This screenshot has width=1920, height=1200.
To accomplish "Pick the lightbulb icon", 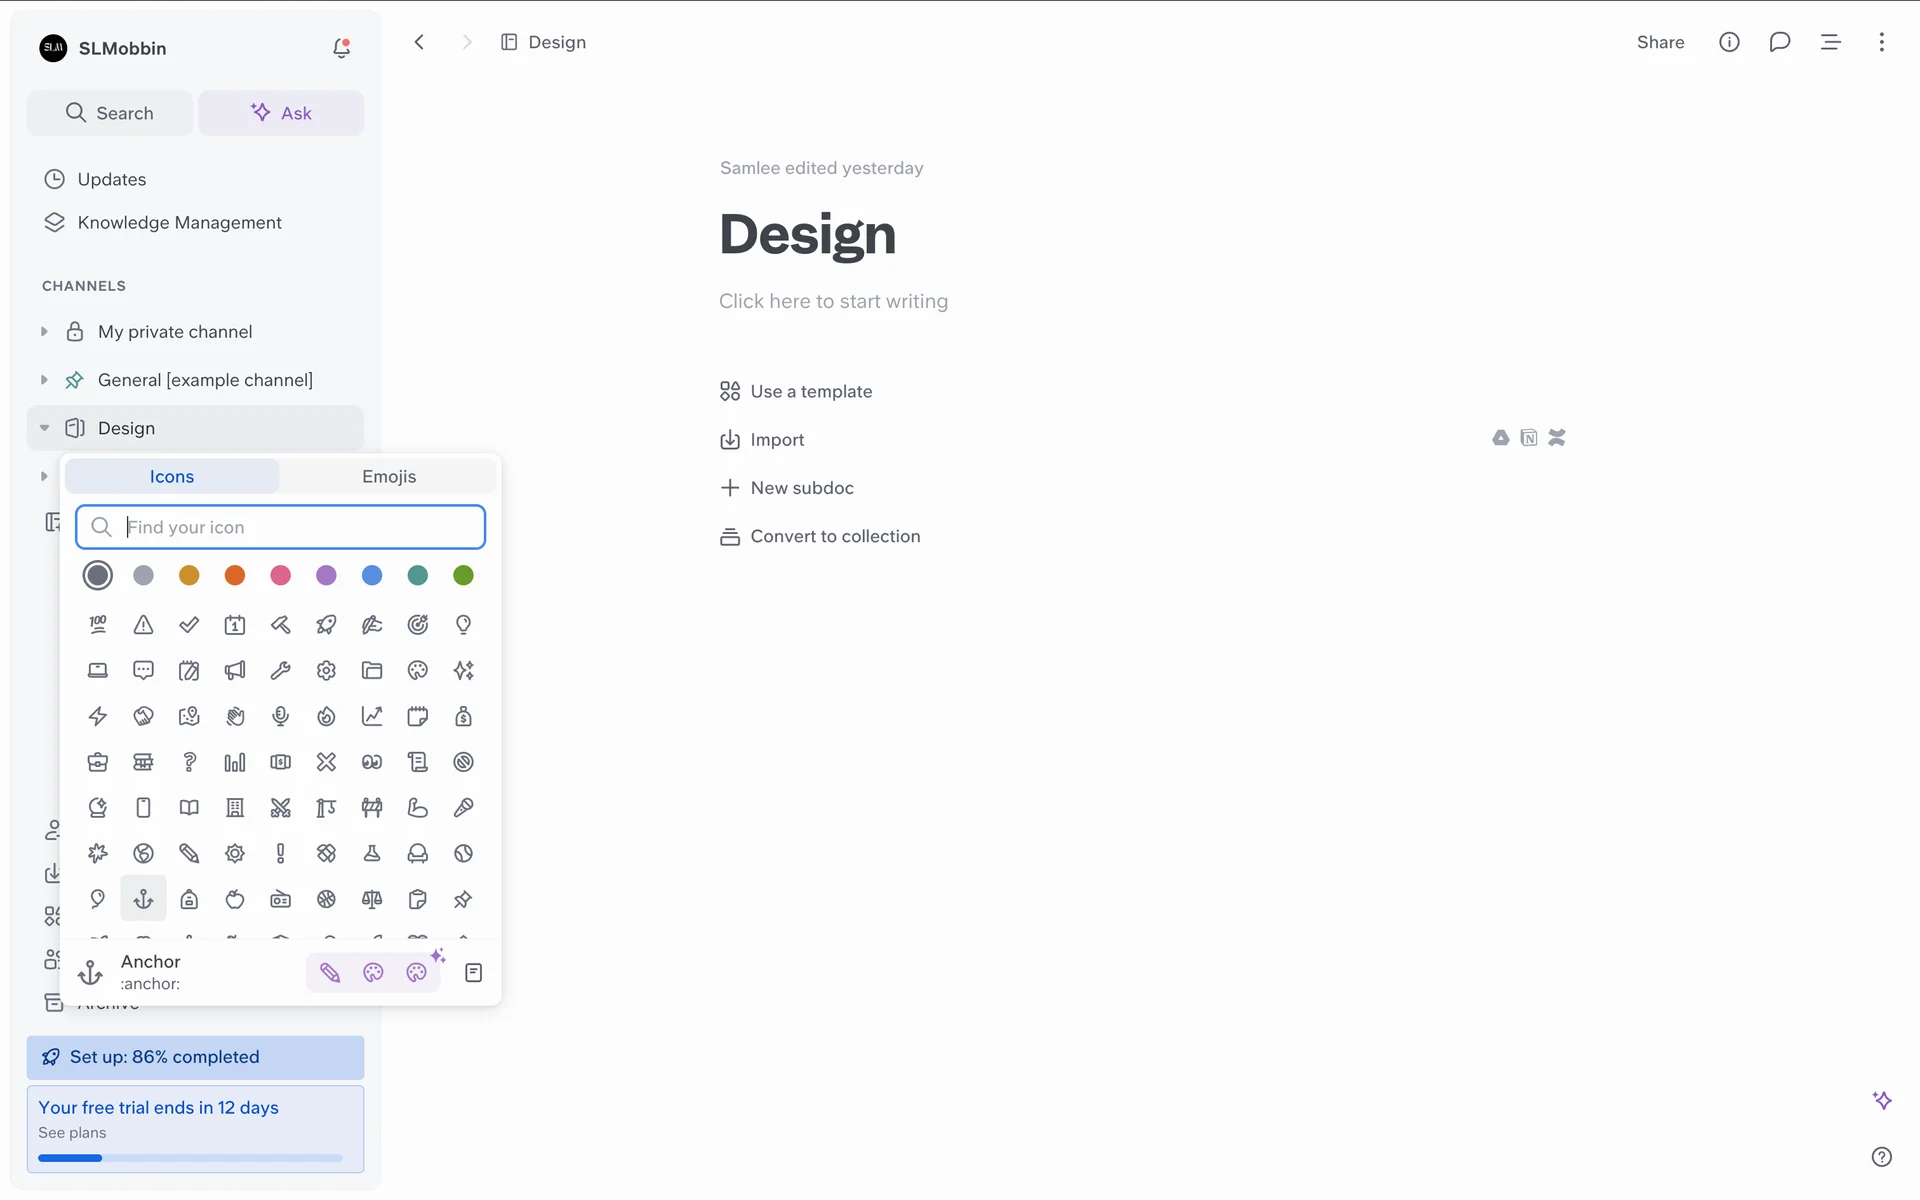I will point(463,625).
